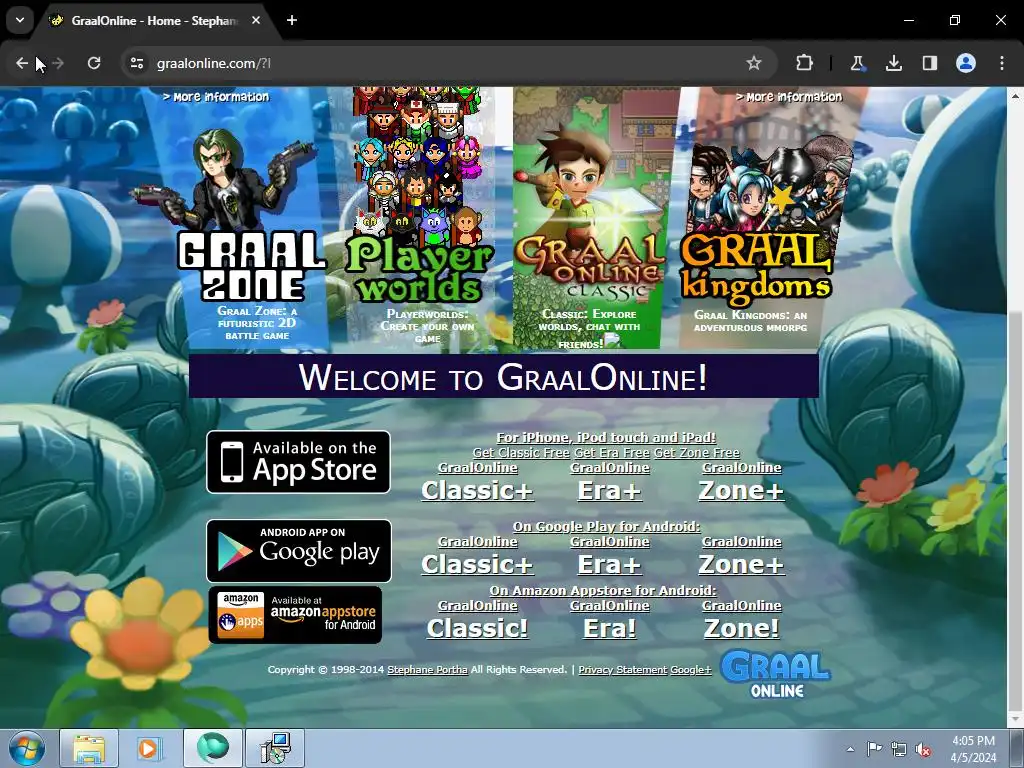
Task: Open Google Play Classic+ link
Action: pyautogui.click(x=477, y=558)
